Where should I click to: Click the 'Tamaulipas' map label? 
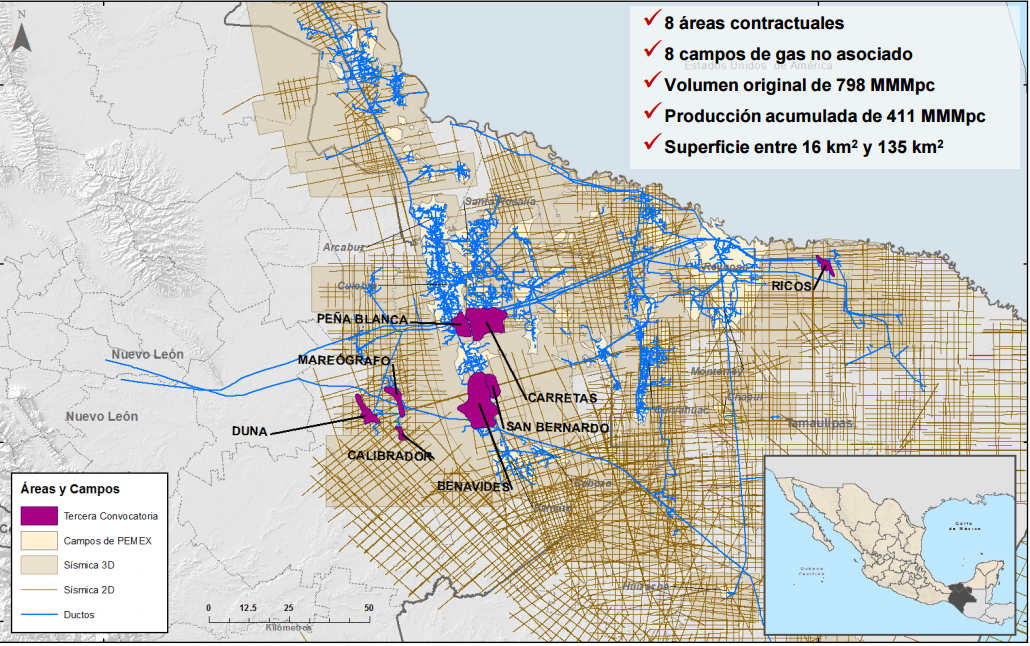pyautogui.click(x=820, y=423)
